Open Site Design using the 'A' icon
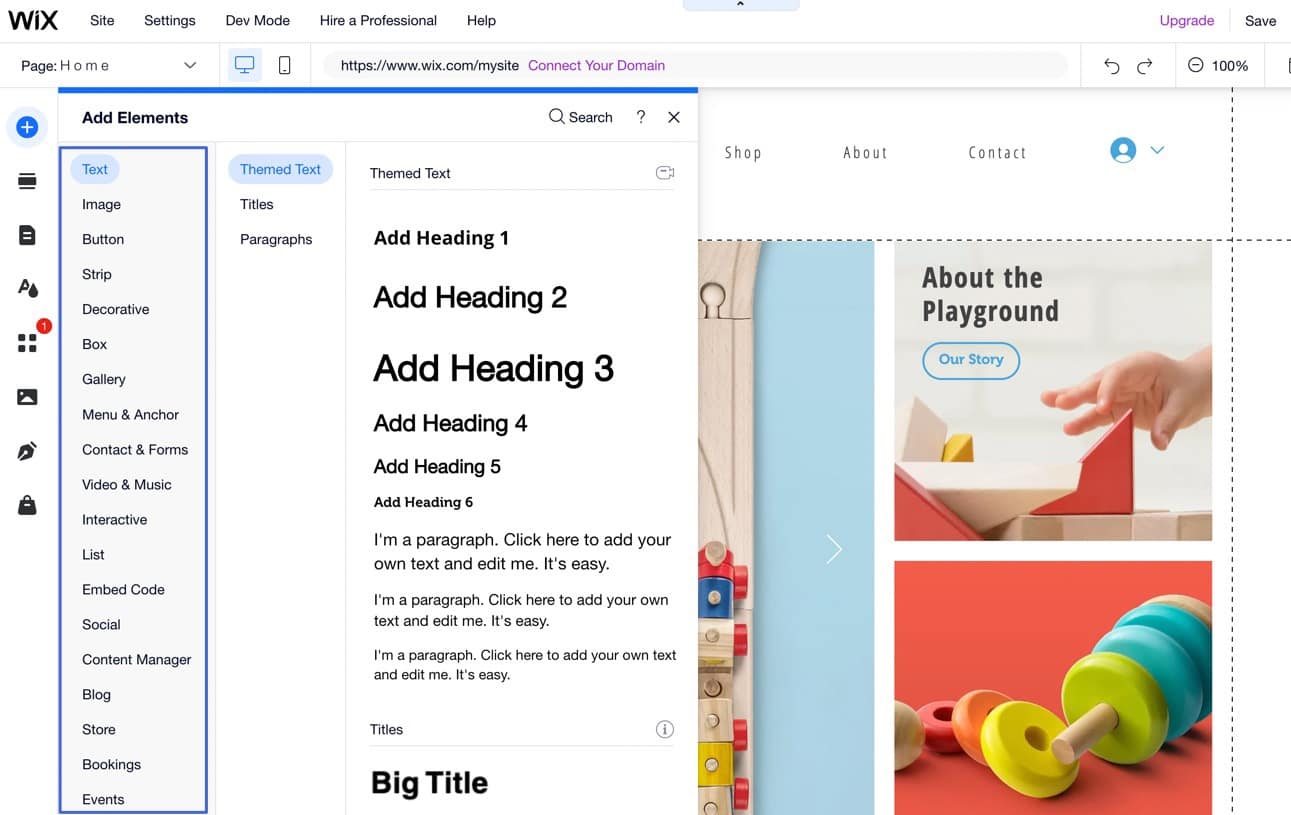This screenshot has height=815, width=1291. pos(27,287)
